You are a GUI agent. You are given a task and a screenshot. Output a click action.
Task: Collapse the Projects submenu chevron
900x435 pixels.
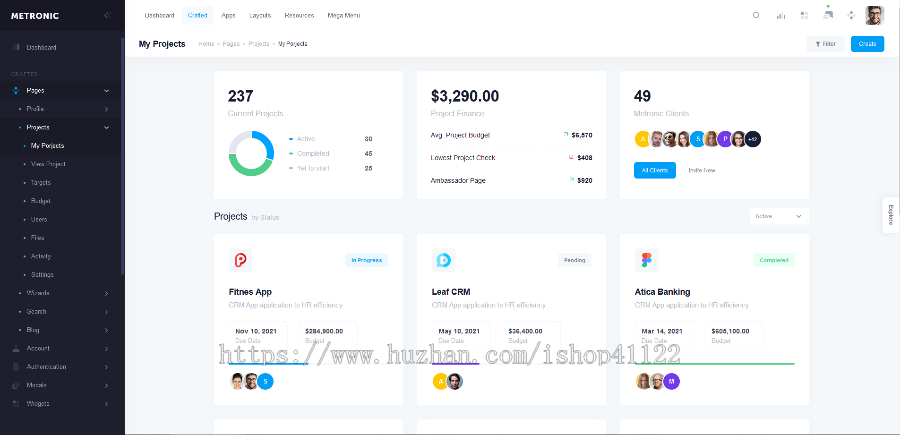click(107, 127)
